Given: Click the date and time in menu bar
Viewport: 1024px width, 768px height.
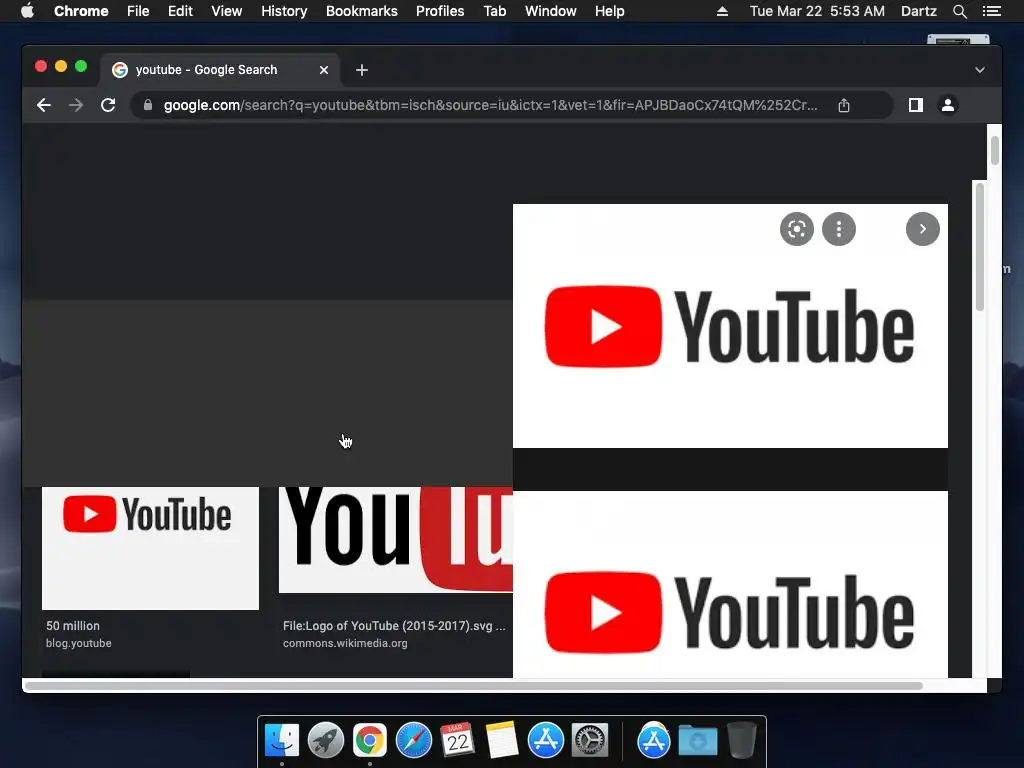Looking at the screenshot, I should point(817,11).
